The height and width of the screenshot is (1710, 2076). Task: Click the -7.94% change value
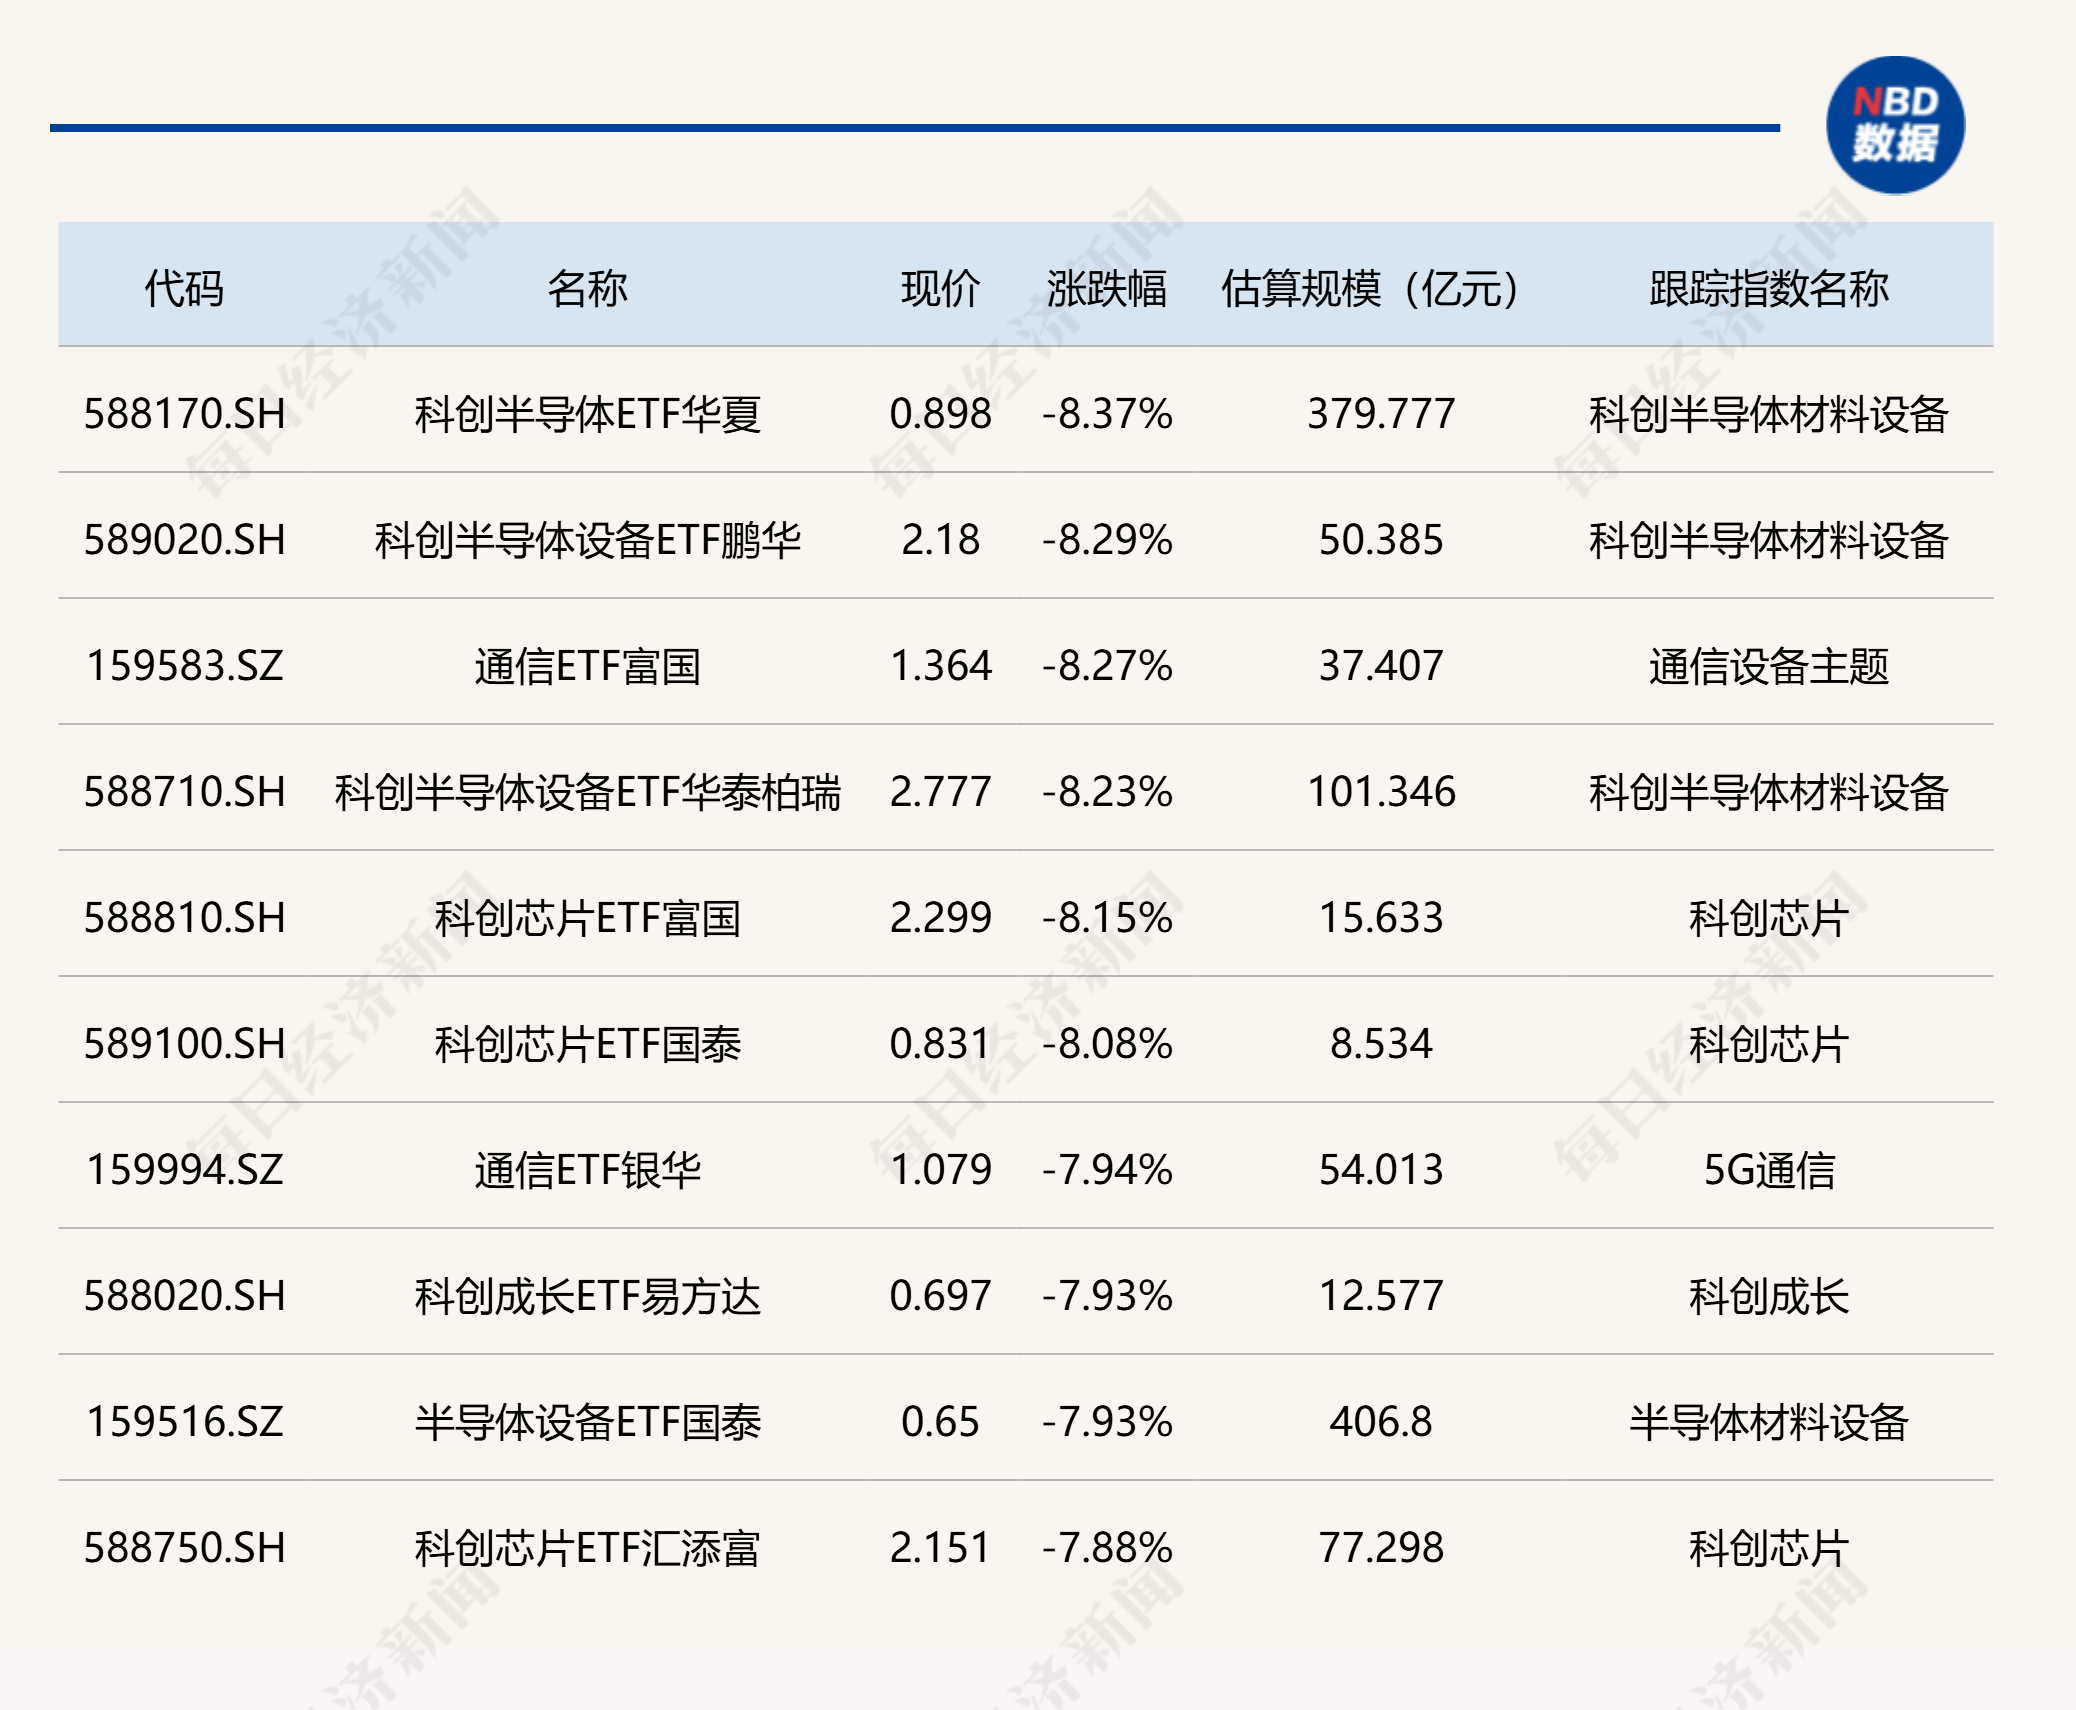pos(1107,1170)
